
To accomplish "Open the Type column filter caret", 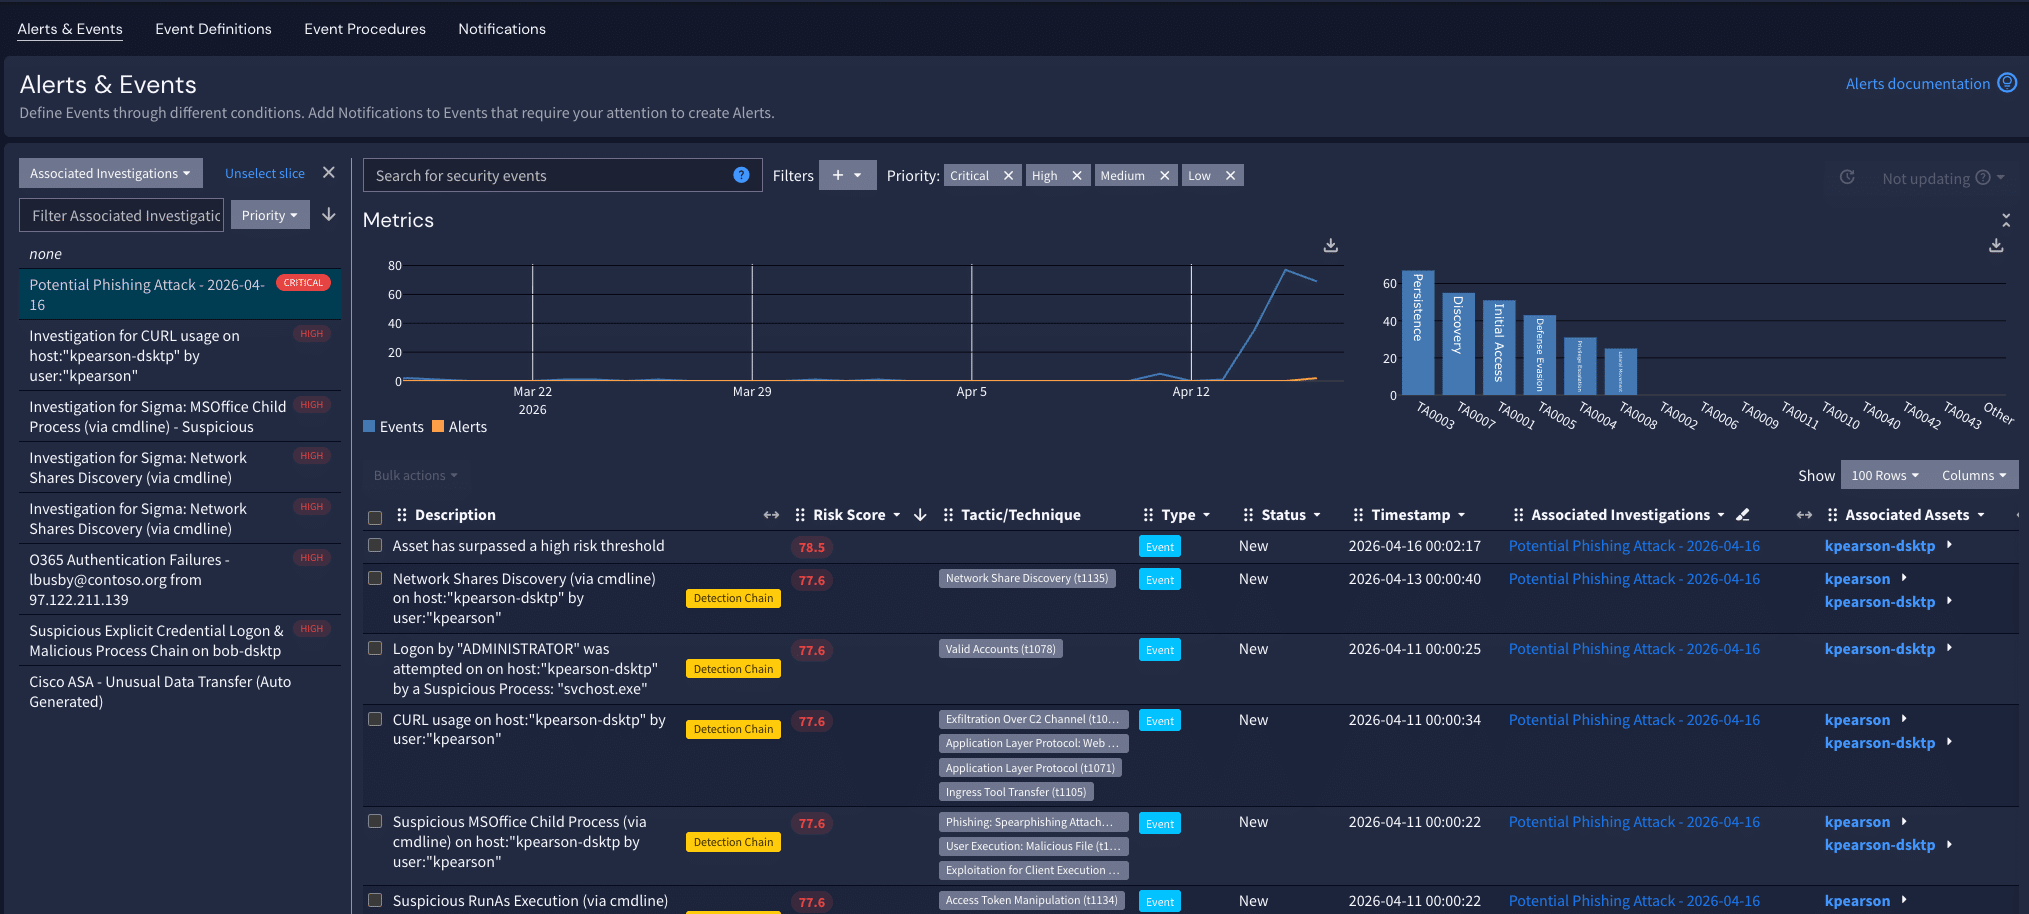I will (x=1206, y=515).
